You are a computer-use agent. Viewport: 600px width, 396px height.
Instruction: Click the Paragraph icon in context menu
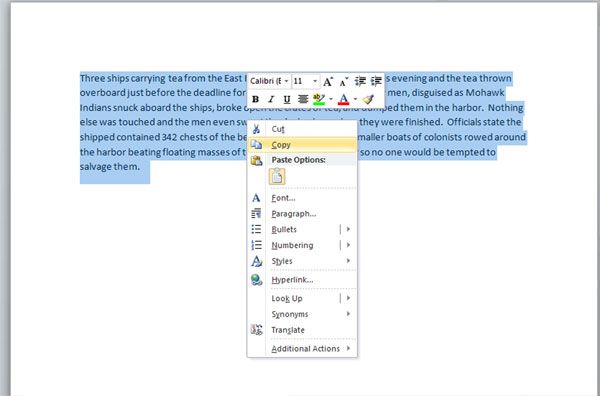[256, 213]
